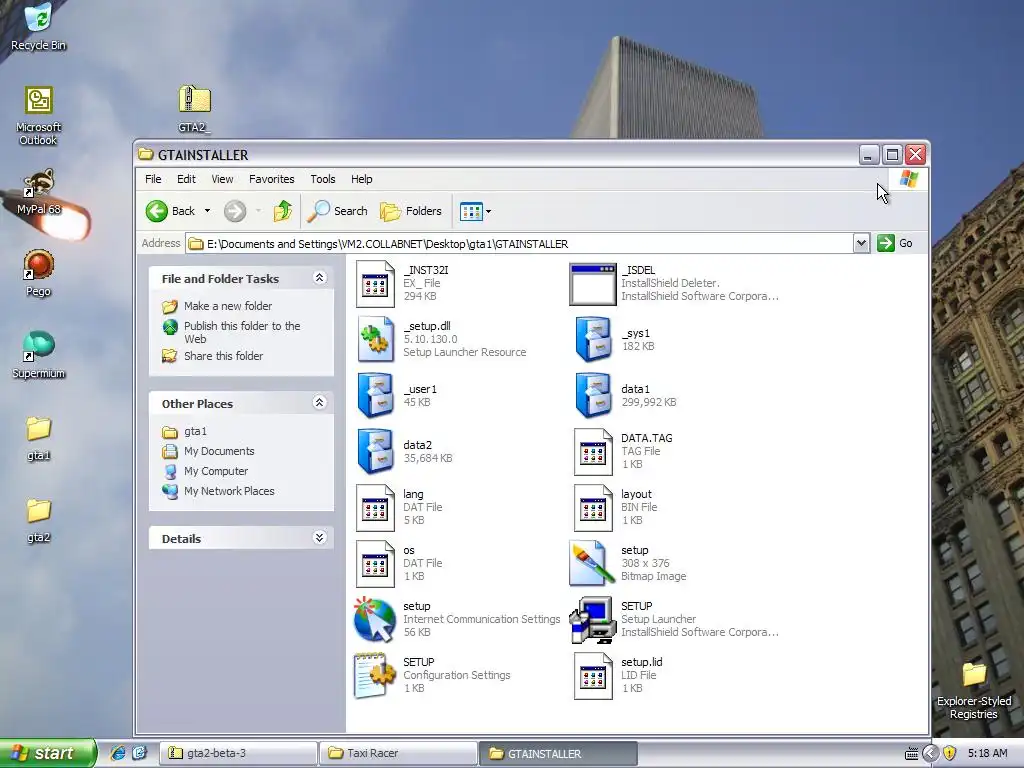Image resolution: width=1024 pixels, height=768 pixels.
Task: Open the Help menu
Action: 362,179
